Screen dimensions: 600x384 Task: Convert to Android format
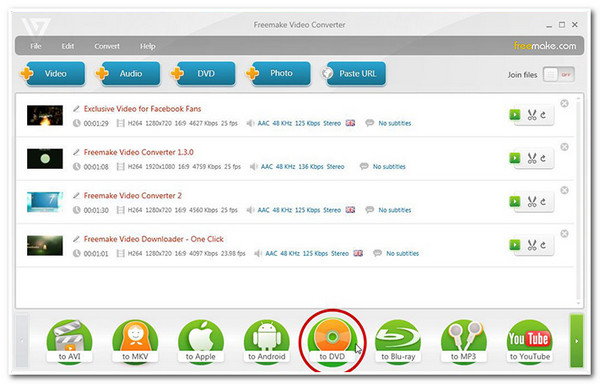(x=267, y=341)
